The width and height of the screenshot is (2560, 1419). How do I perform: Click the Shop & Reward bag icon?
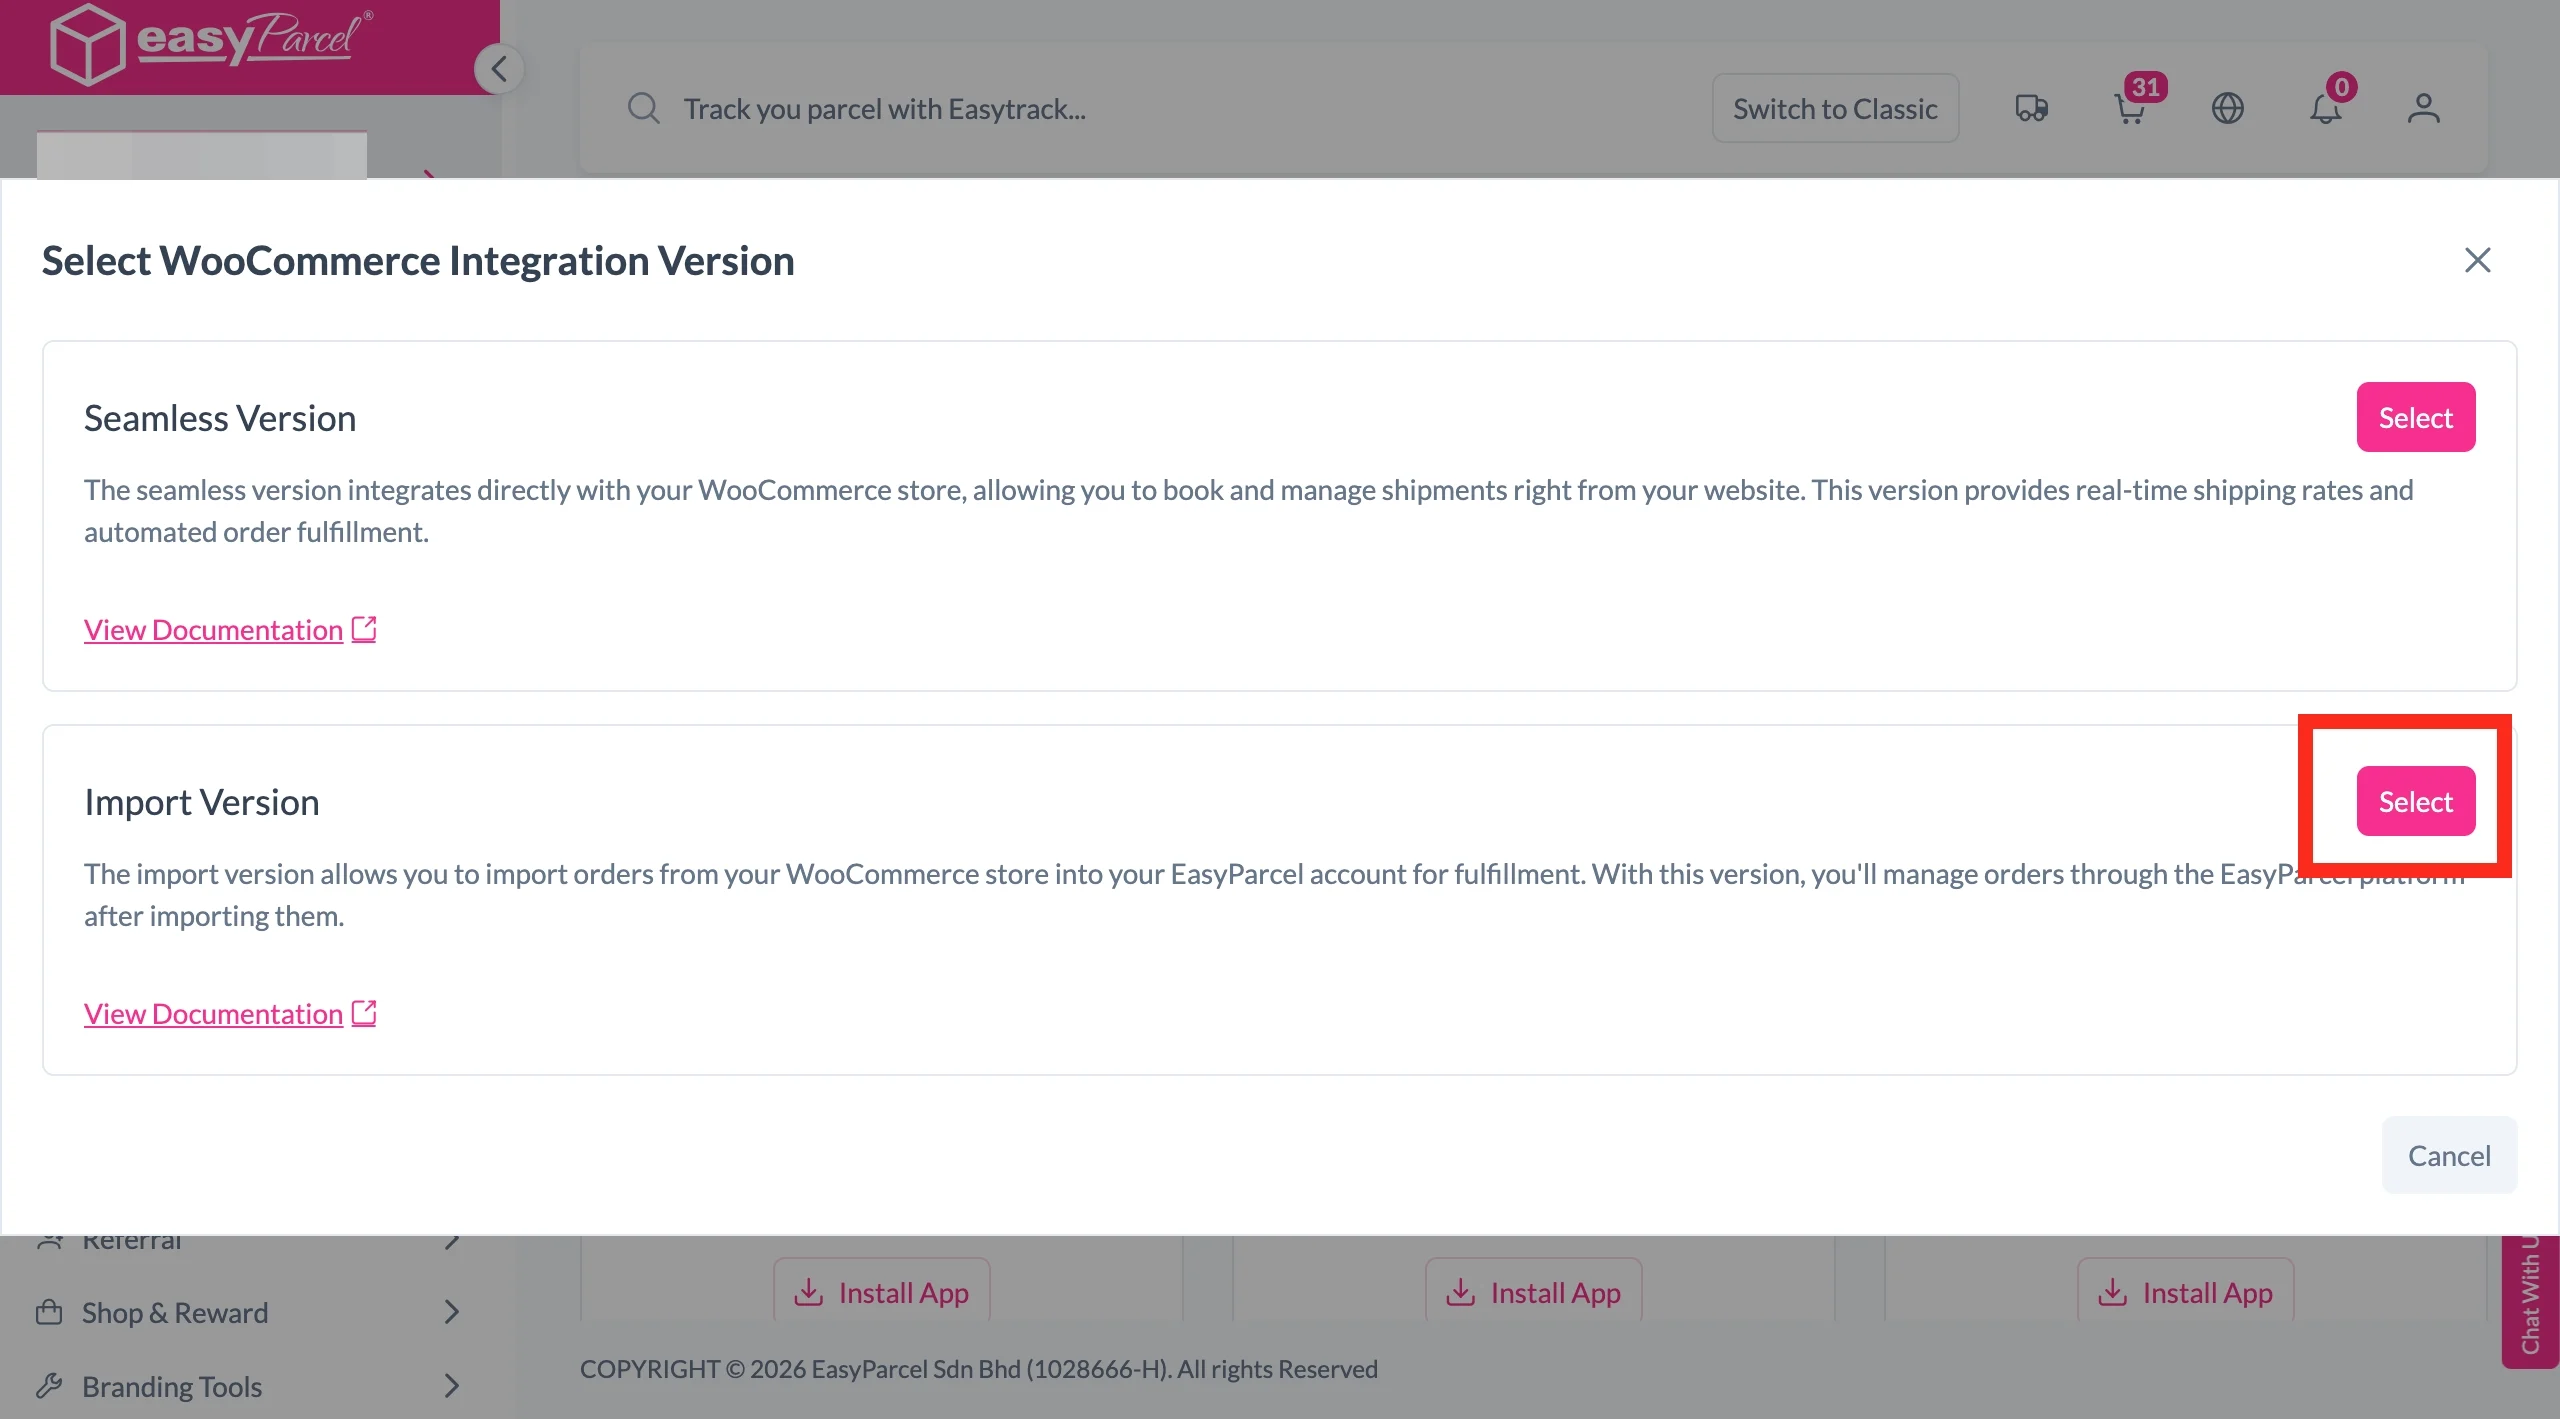coord(51,1311)
